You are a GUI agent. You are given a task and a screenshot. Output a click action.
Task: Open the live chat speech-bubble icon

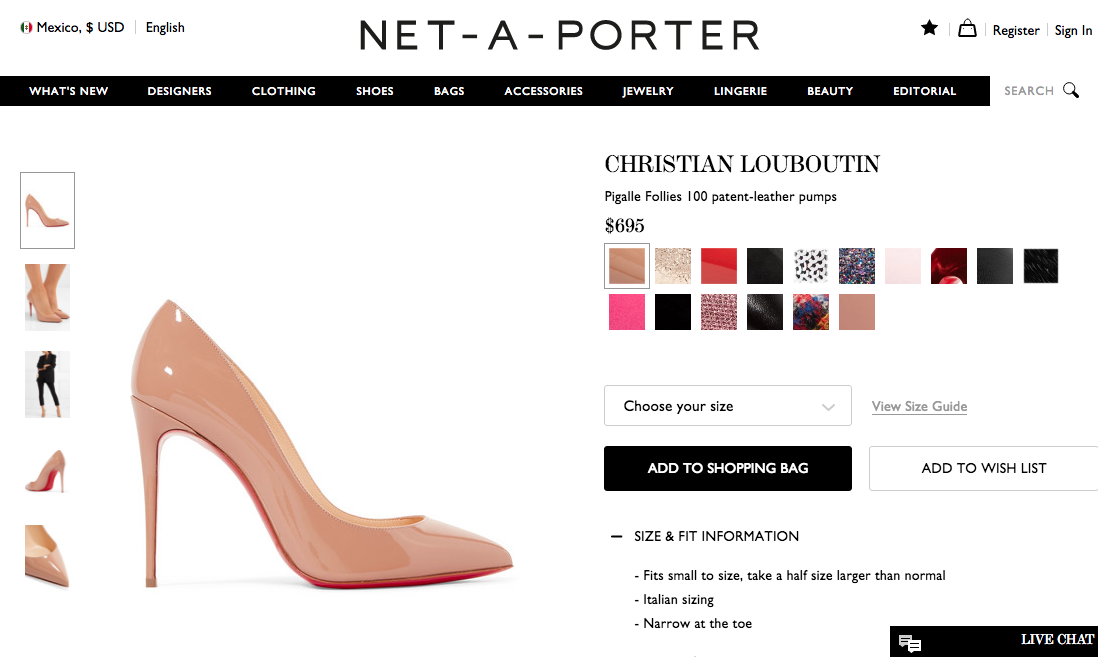click(909, 643)
